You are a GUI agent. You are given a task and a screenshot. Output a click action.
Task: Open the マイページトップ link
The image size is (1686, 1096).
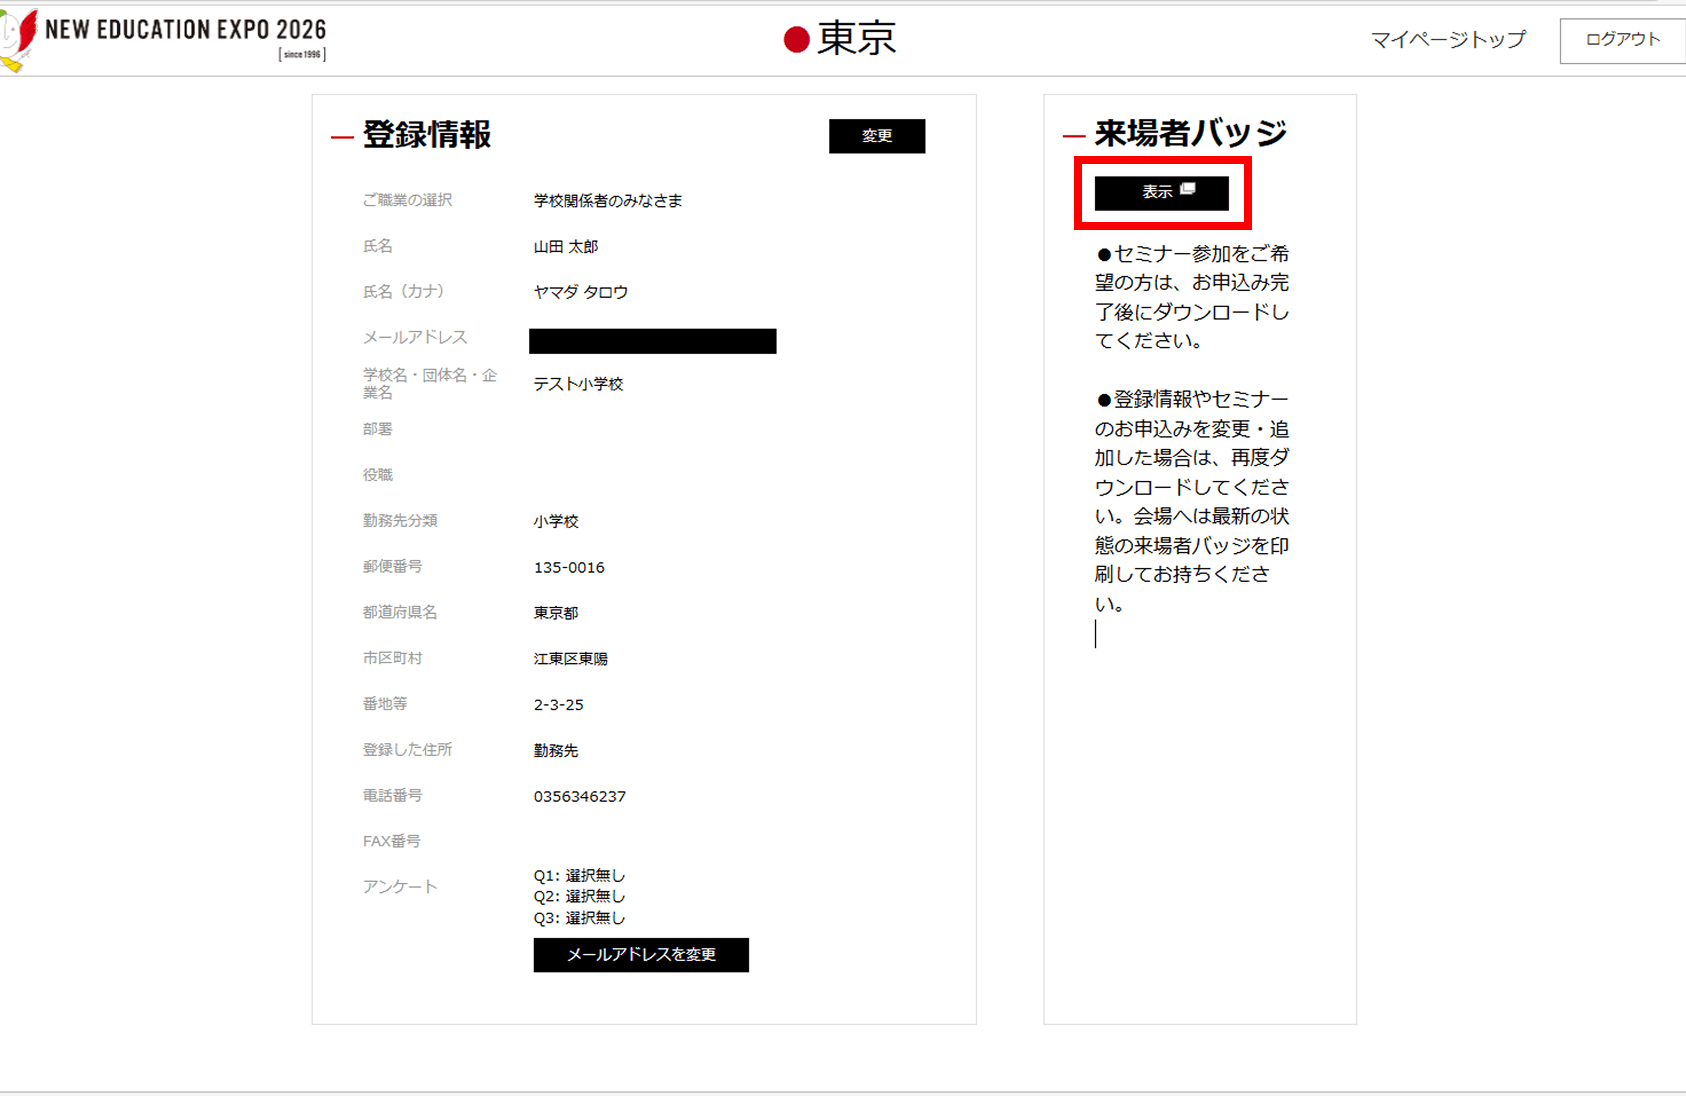tap(1447, 41)
